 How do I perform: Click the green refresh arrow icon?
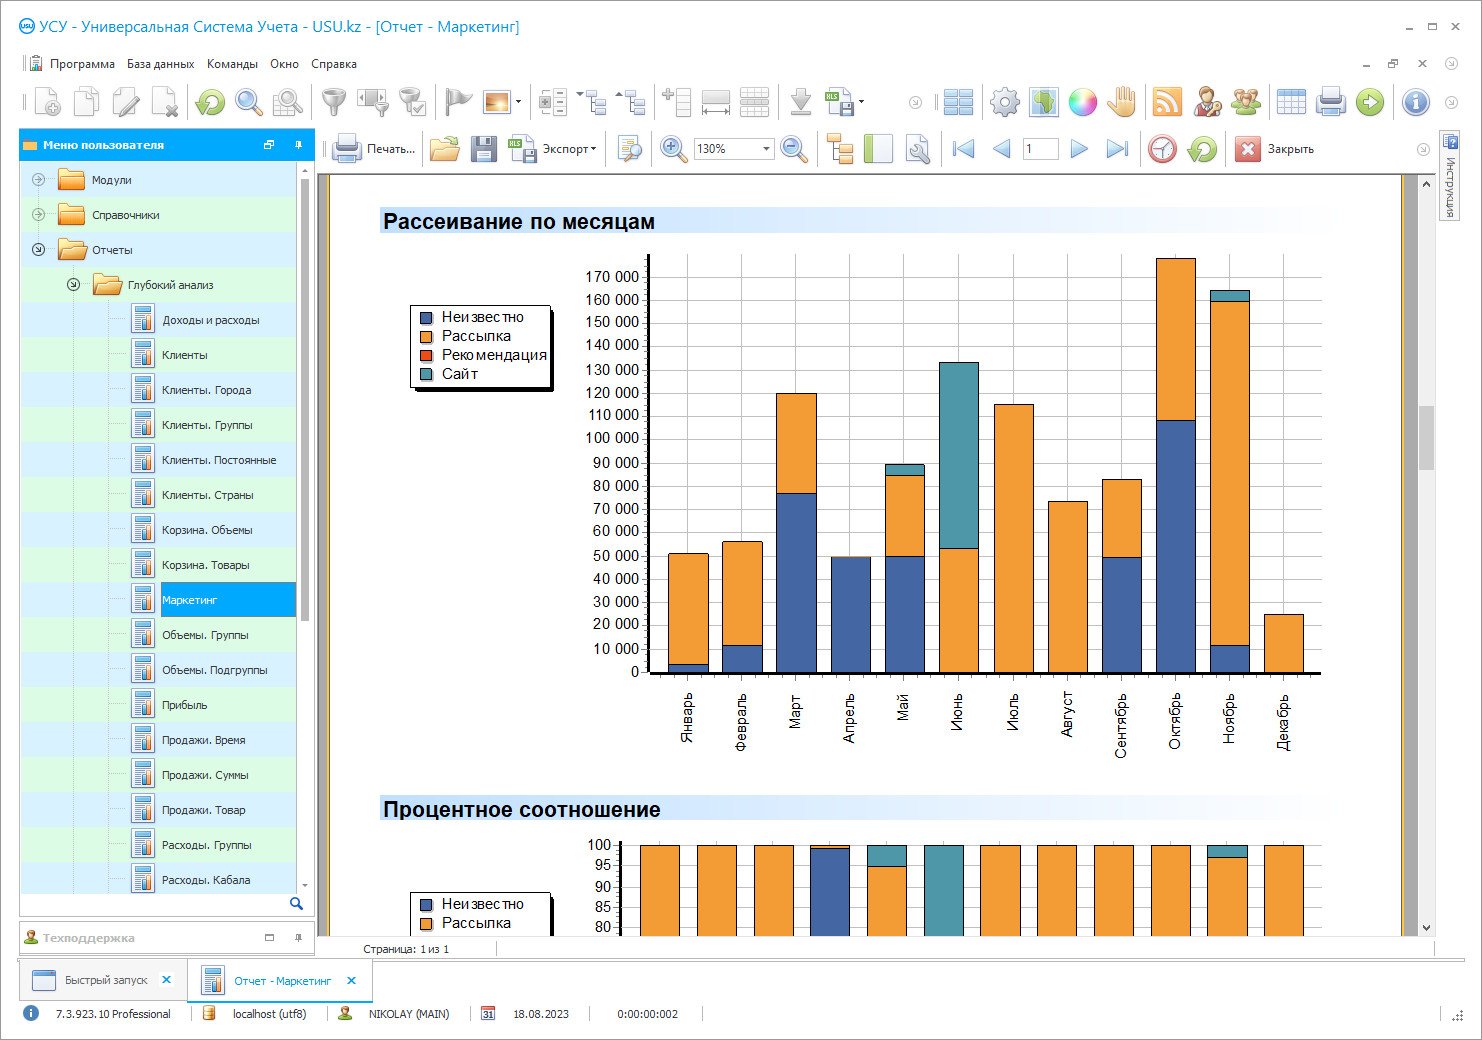tap(210, 102)
